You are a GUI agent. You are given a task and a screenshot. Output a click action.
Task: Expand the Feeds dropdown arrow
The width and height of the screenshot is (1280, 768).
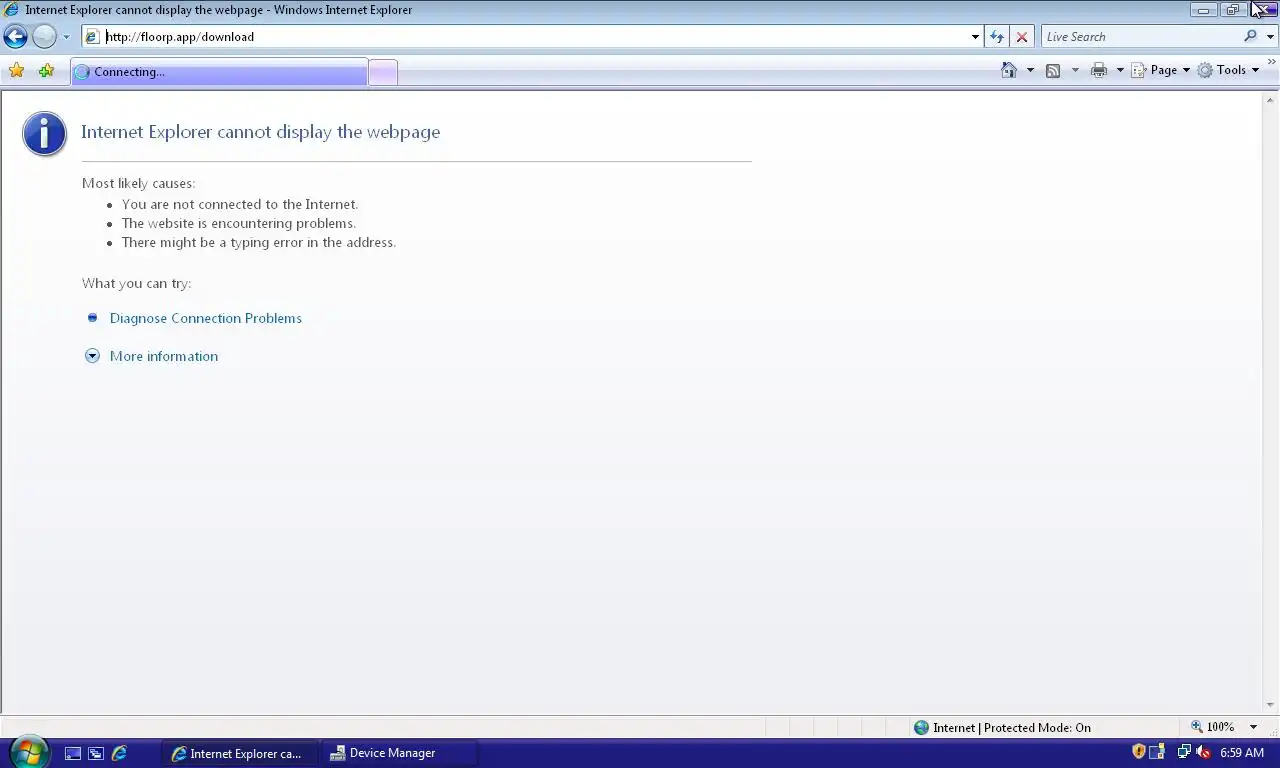(1075, 70)
